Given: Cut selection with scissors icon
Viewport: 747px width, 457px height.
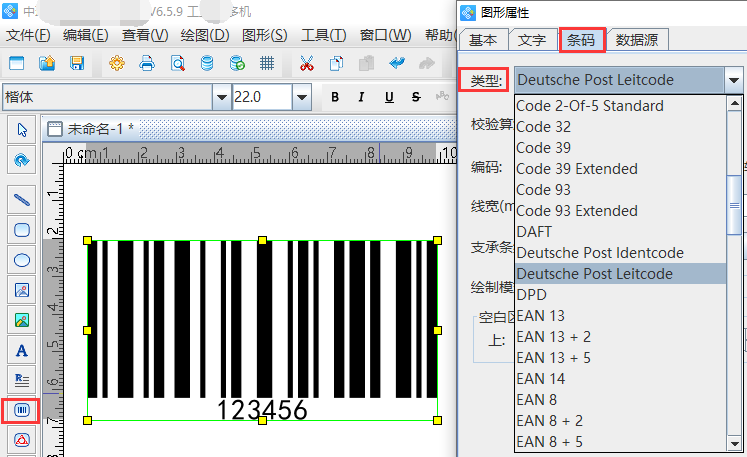Looking at the screenshot, I should (306, 63).
